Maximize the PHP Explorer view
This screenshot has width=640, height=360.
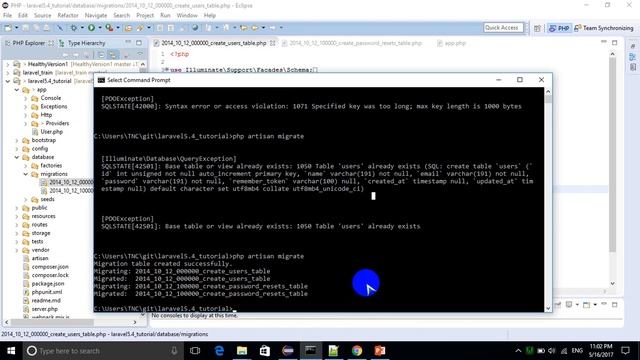(139, 42)
